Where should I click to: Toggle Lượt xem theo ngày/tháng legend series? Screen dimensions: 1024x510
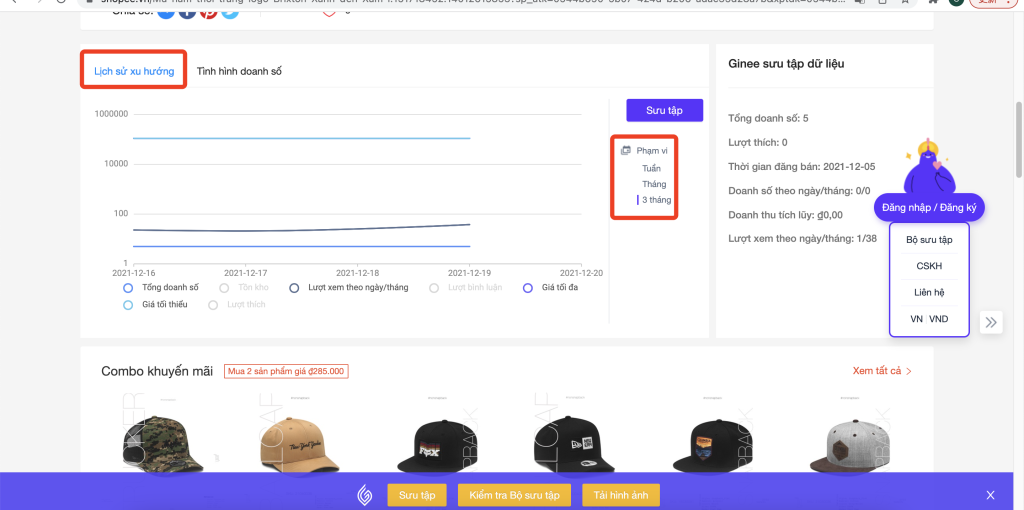click(349, 287)
